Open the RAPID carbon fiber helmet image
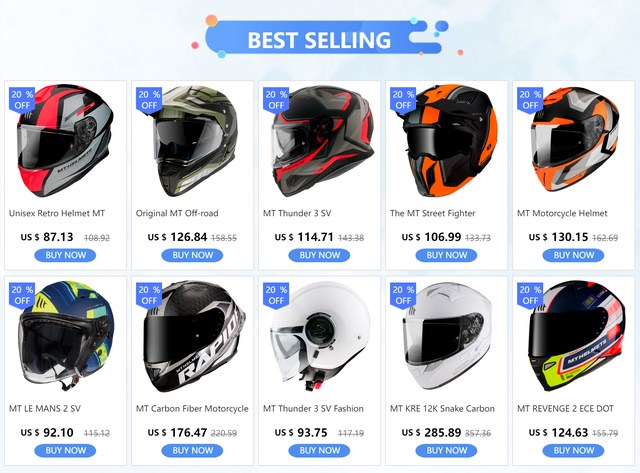The height and width of the screenshot is (473, 640). pos(193,336)
